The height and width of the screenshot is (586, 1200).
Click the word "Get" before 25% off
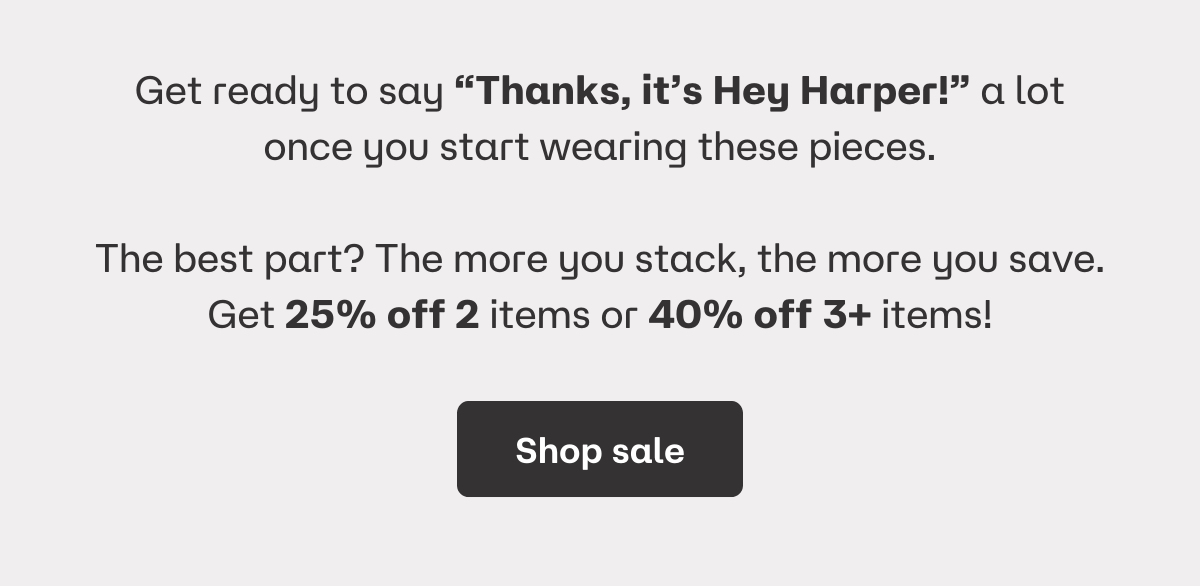(x=241, y=316)
